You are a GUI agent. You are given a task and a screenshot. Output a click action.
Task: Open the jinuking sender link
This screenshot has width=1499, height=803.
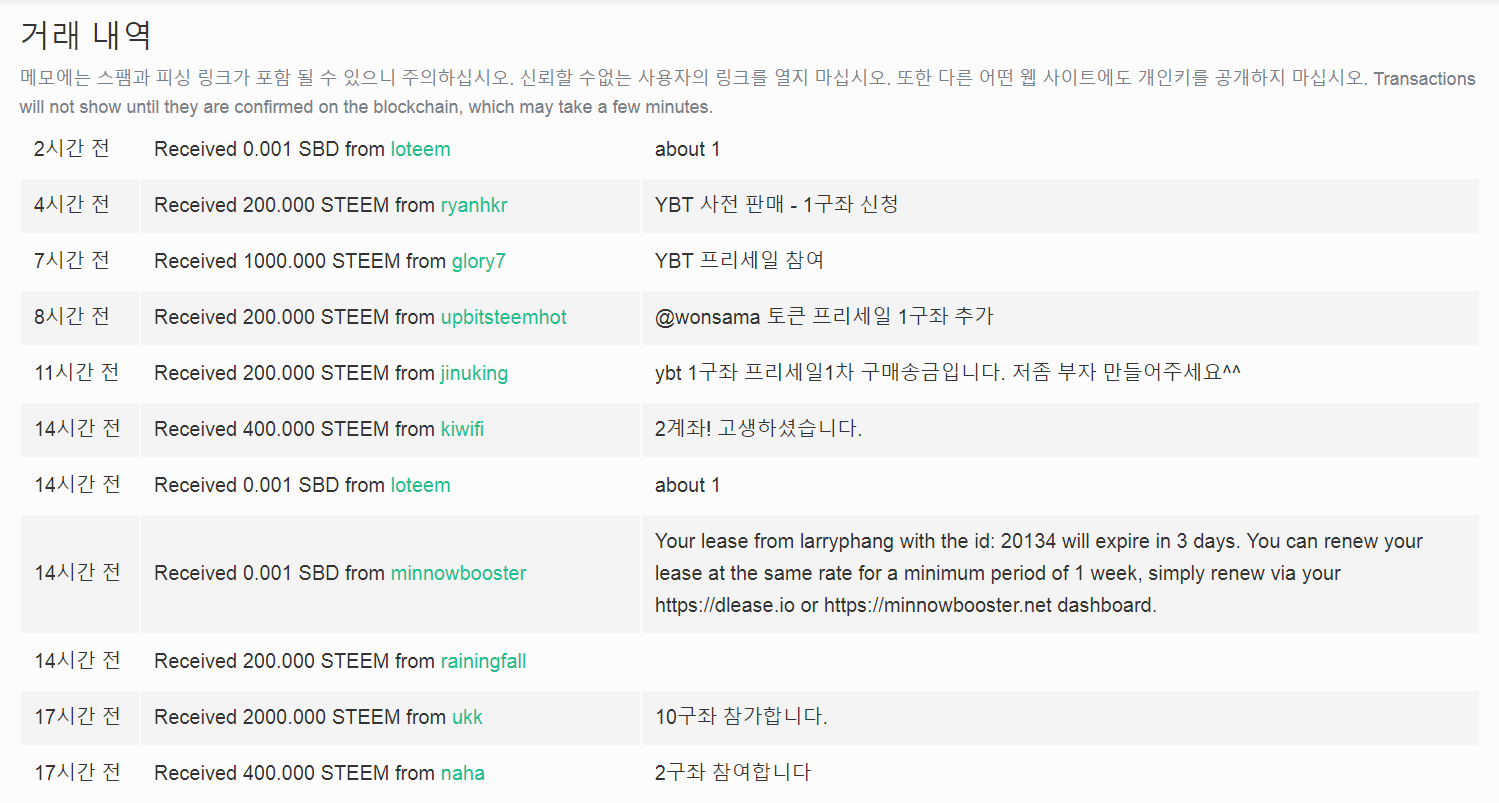pos(474,373)
